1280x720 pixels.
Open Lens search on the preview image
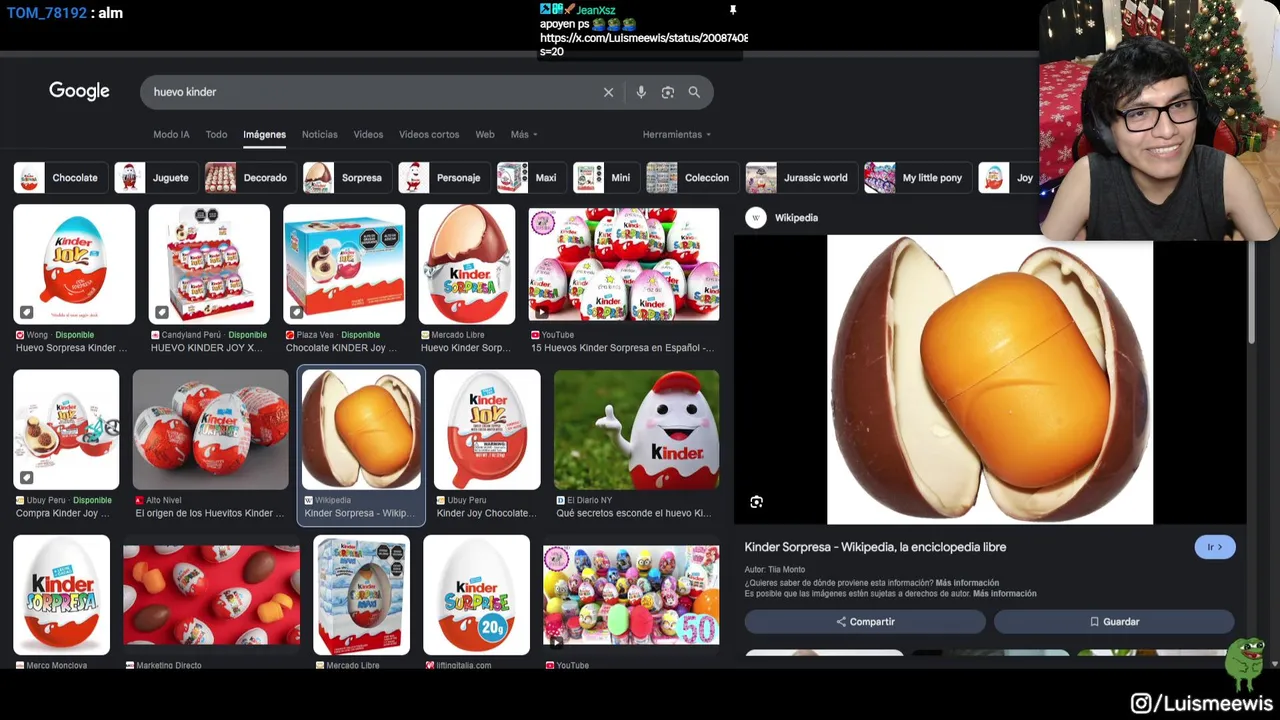coord(756,502)
